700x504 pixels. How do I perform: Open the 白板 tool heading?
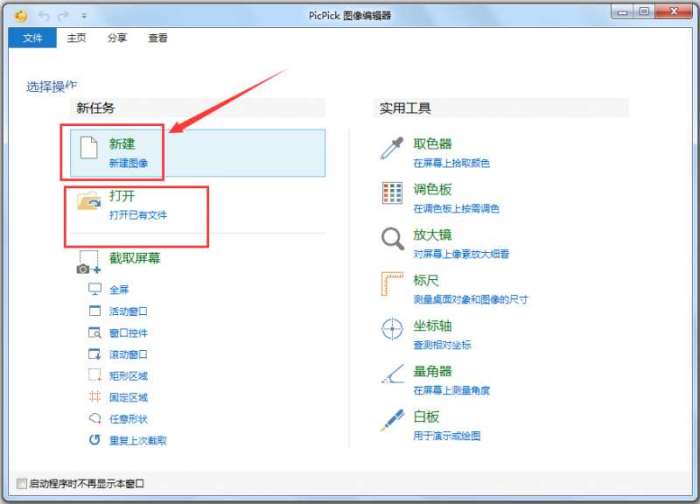(426, 417)
